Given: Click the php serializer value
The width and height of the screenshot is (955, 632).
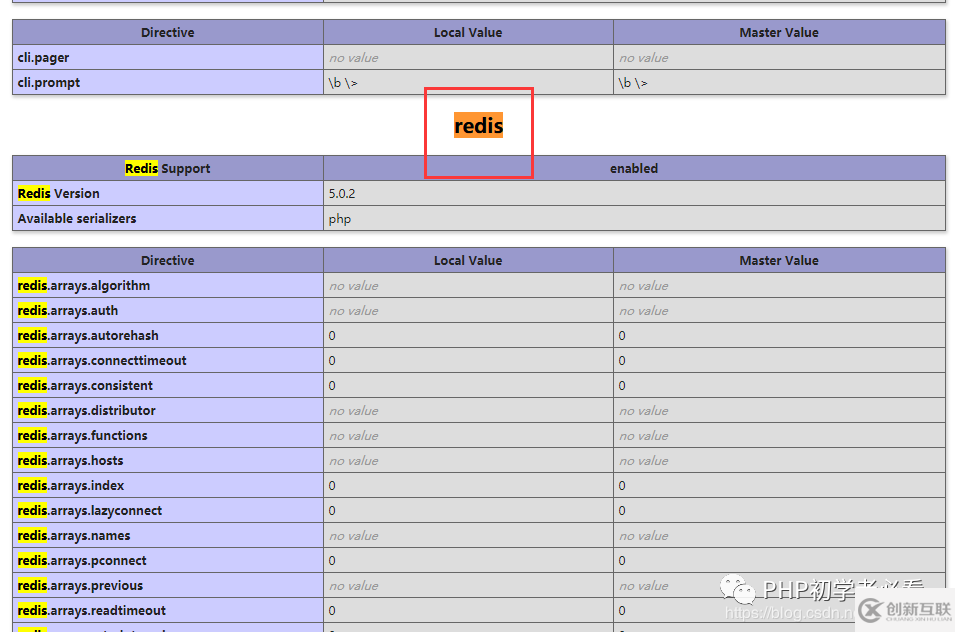Looking at the screenshot, I should click(634, 218).
